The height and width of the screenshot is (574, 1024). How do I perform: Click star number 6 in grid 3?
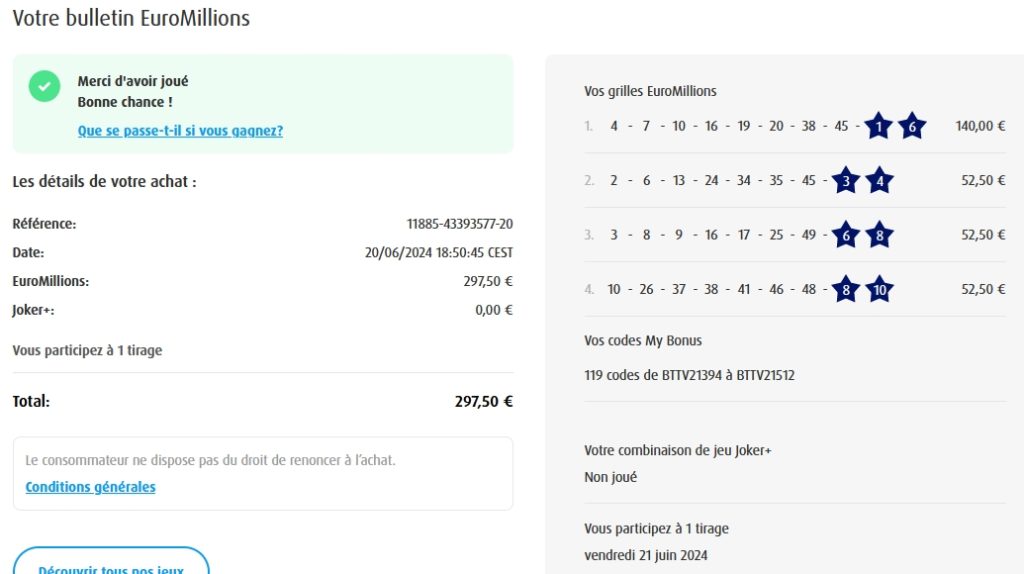[x=846, y=235]
